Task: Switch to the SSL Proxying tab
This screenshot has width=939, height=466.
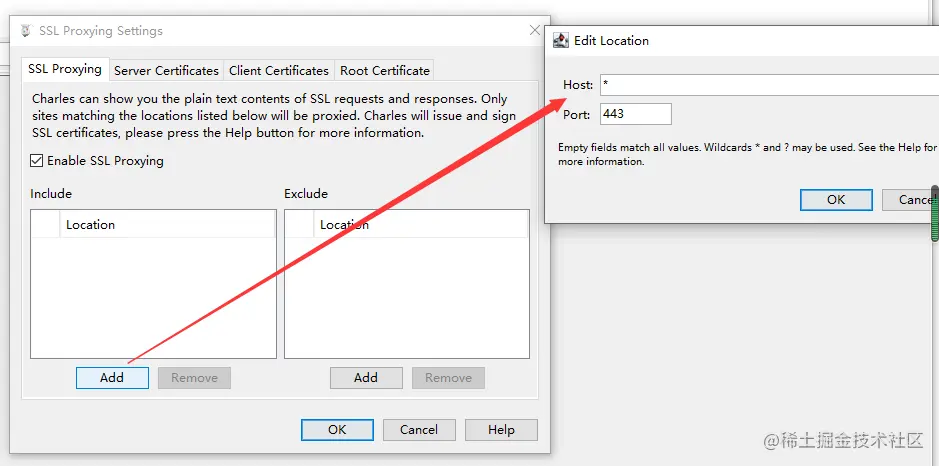Action: (65, 69)
